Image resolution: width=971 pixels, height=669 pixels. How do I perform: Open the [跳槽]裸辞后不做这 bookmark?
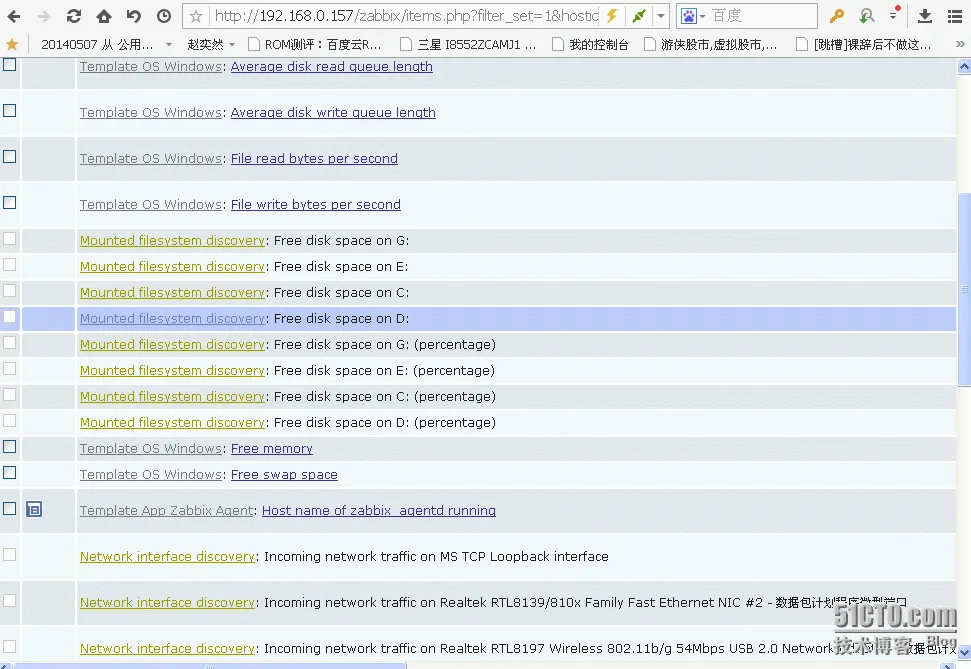(x=864, y=45)
